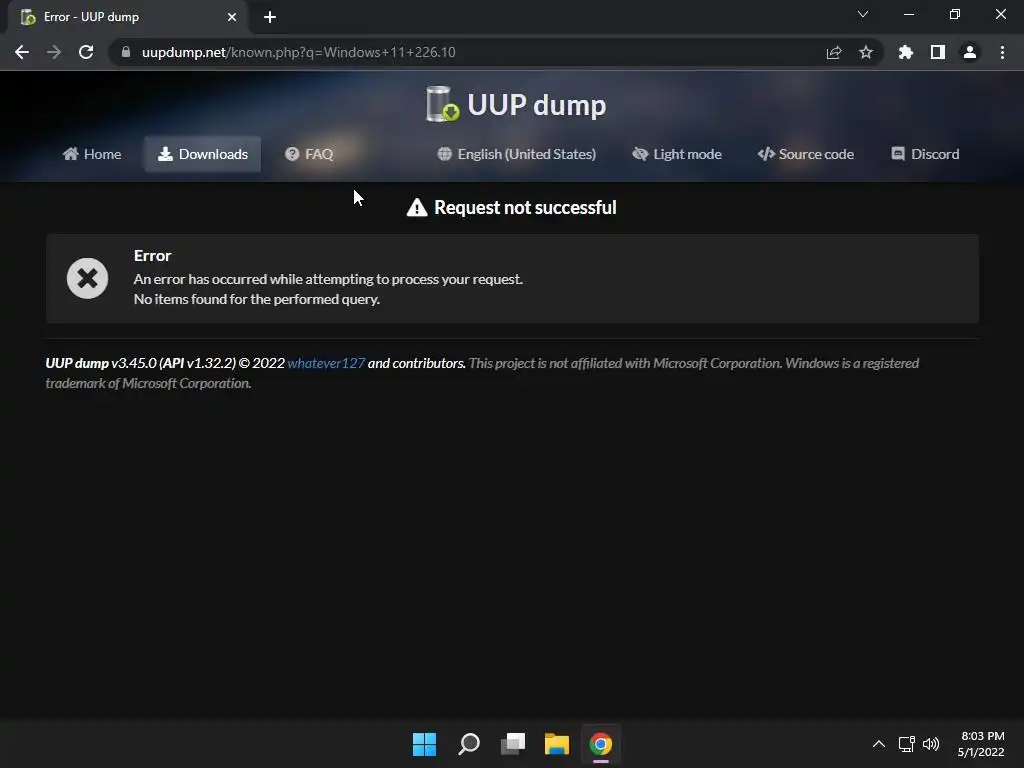Change language from English (United States)
The image size is (1024, 768).
tap(517, 154)
